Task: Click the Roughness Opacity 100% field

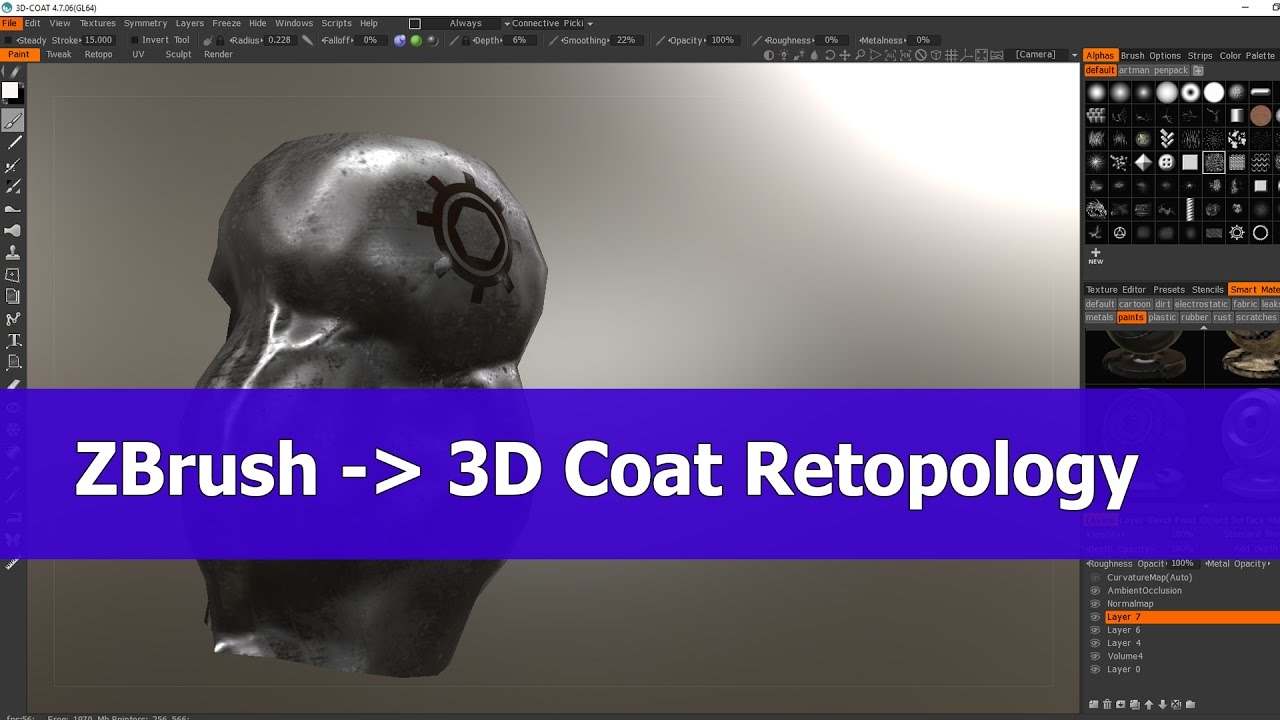Action: tap(1183, 564)
